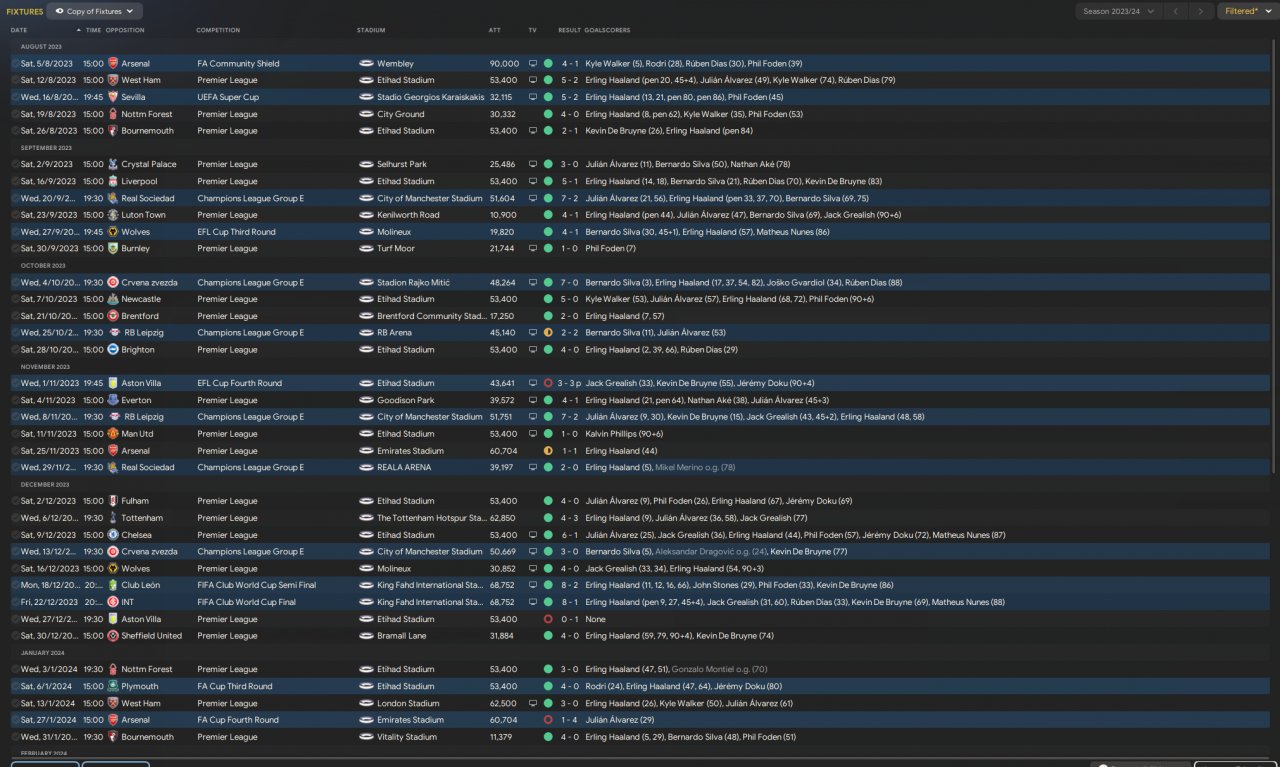Screen dimensions: 1280x767
Task: Sort by the Stadium column header
Action: click(370, 30)
